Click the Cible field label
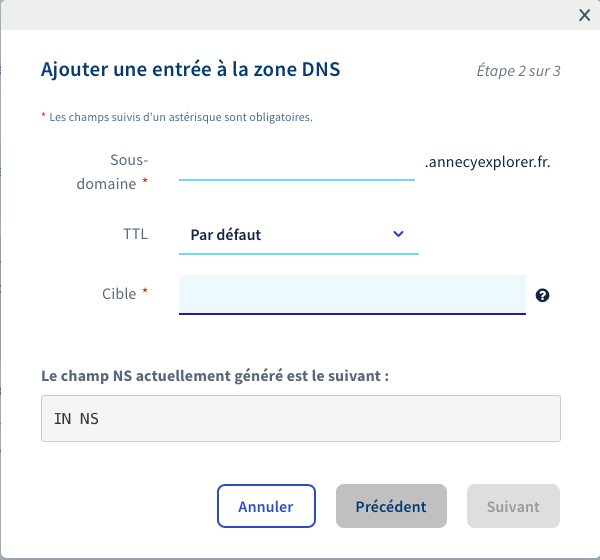The width and height of the screenshot is (600, 560). pyautogui.click(x=119, y=294)
